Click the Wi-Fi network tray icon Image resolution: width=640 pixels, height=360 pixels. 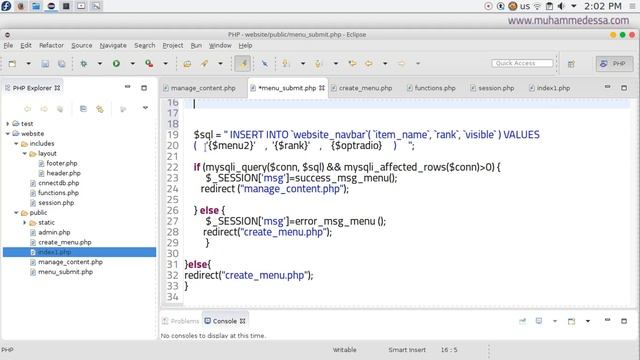point(538,6)
